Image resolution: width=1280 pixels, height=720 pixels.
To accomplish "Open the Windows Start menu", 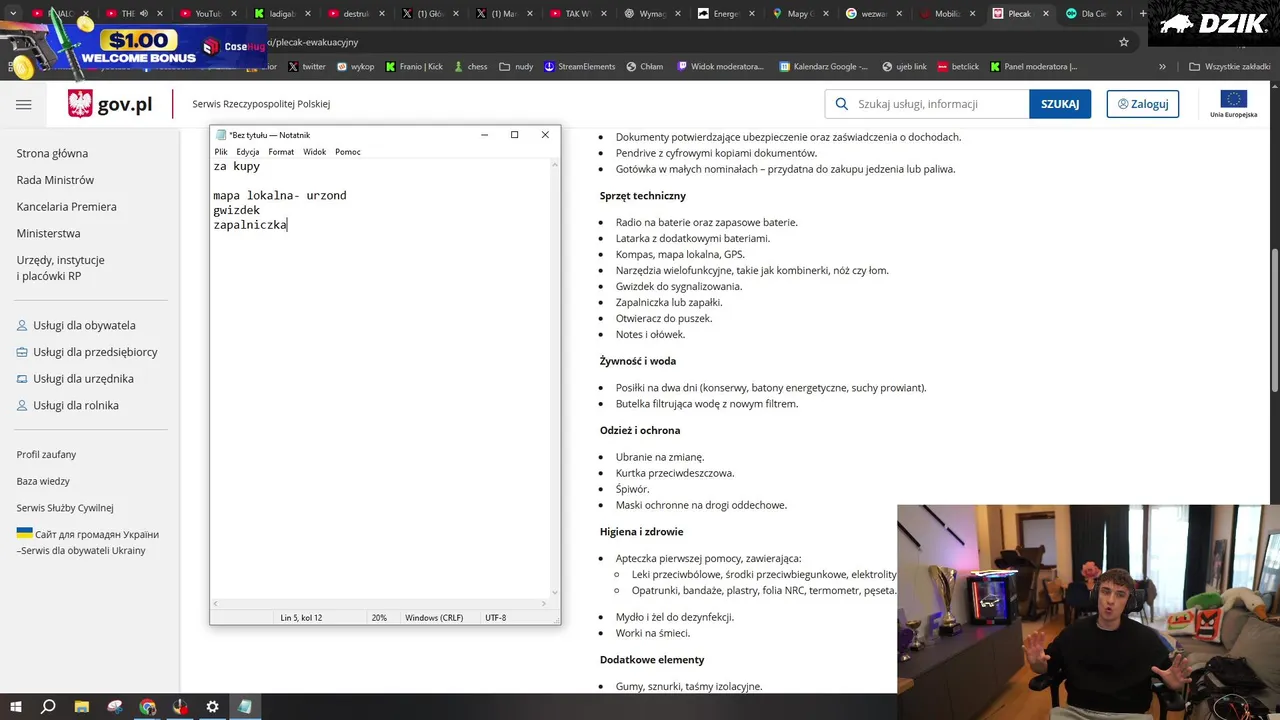I will coord(16,707).
